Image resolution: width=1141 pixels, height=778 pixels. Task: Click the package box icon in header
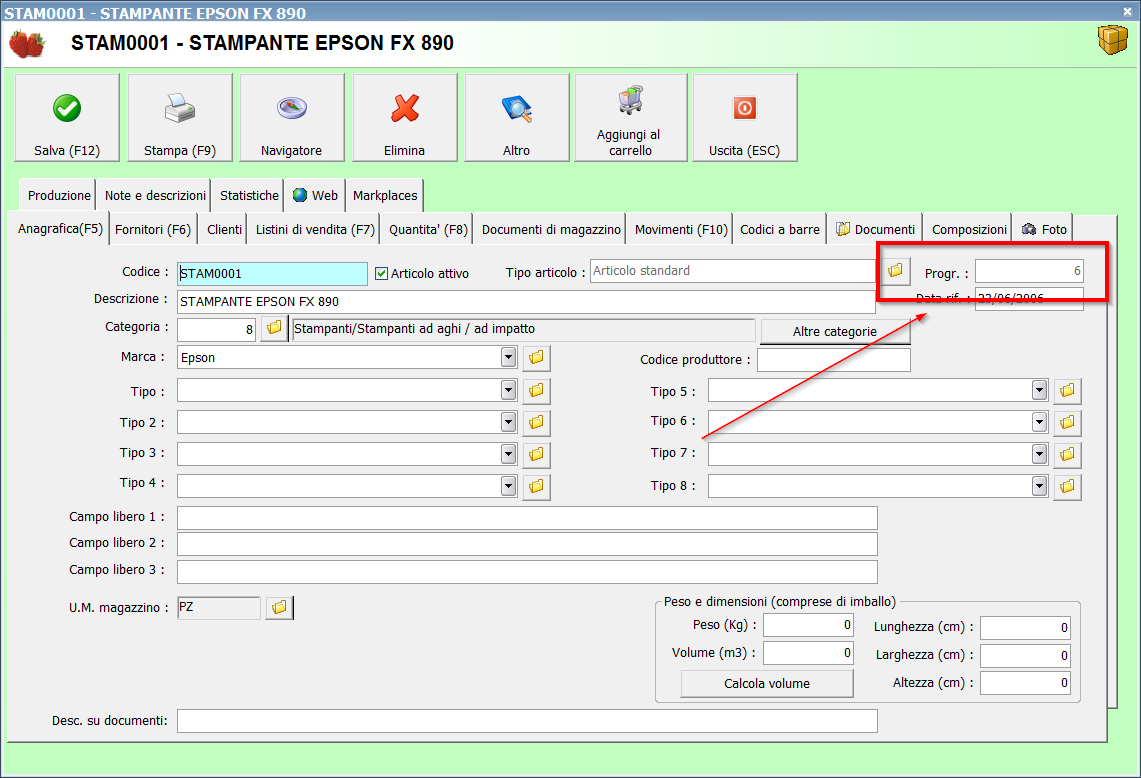(1113, 39)
